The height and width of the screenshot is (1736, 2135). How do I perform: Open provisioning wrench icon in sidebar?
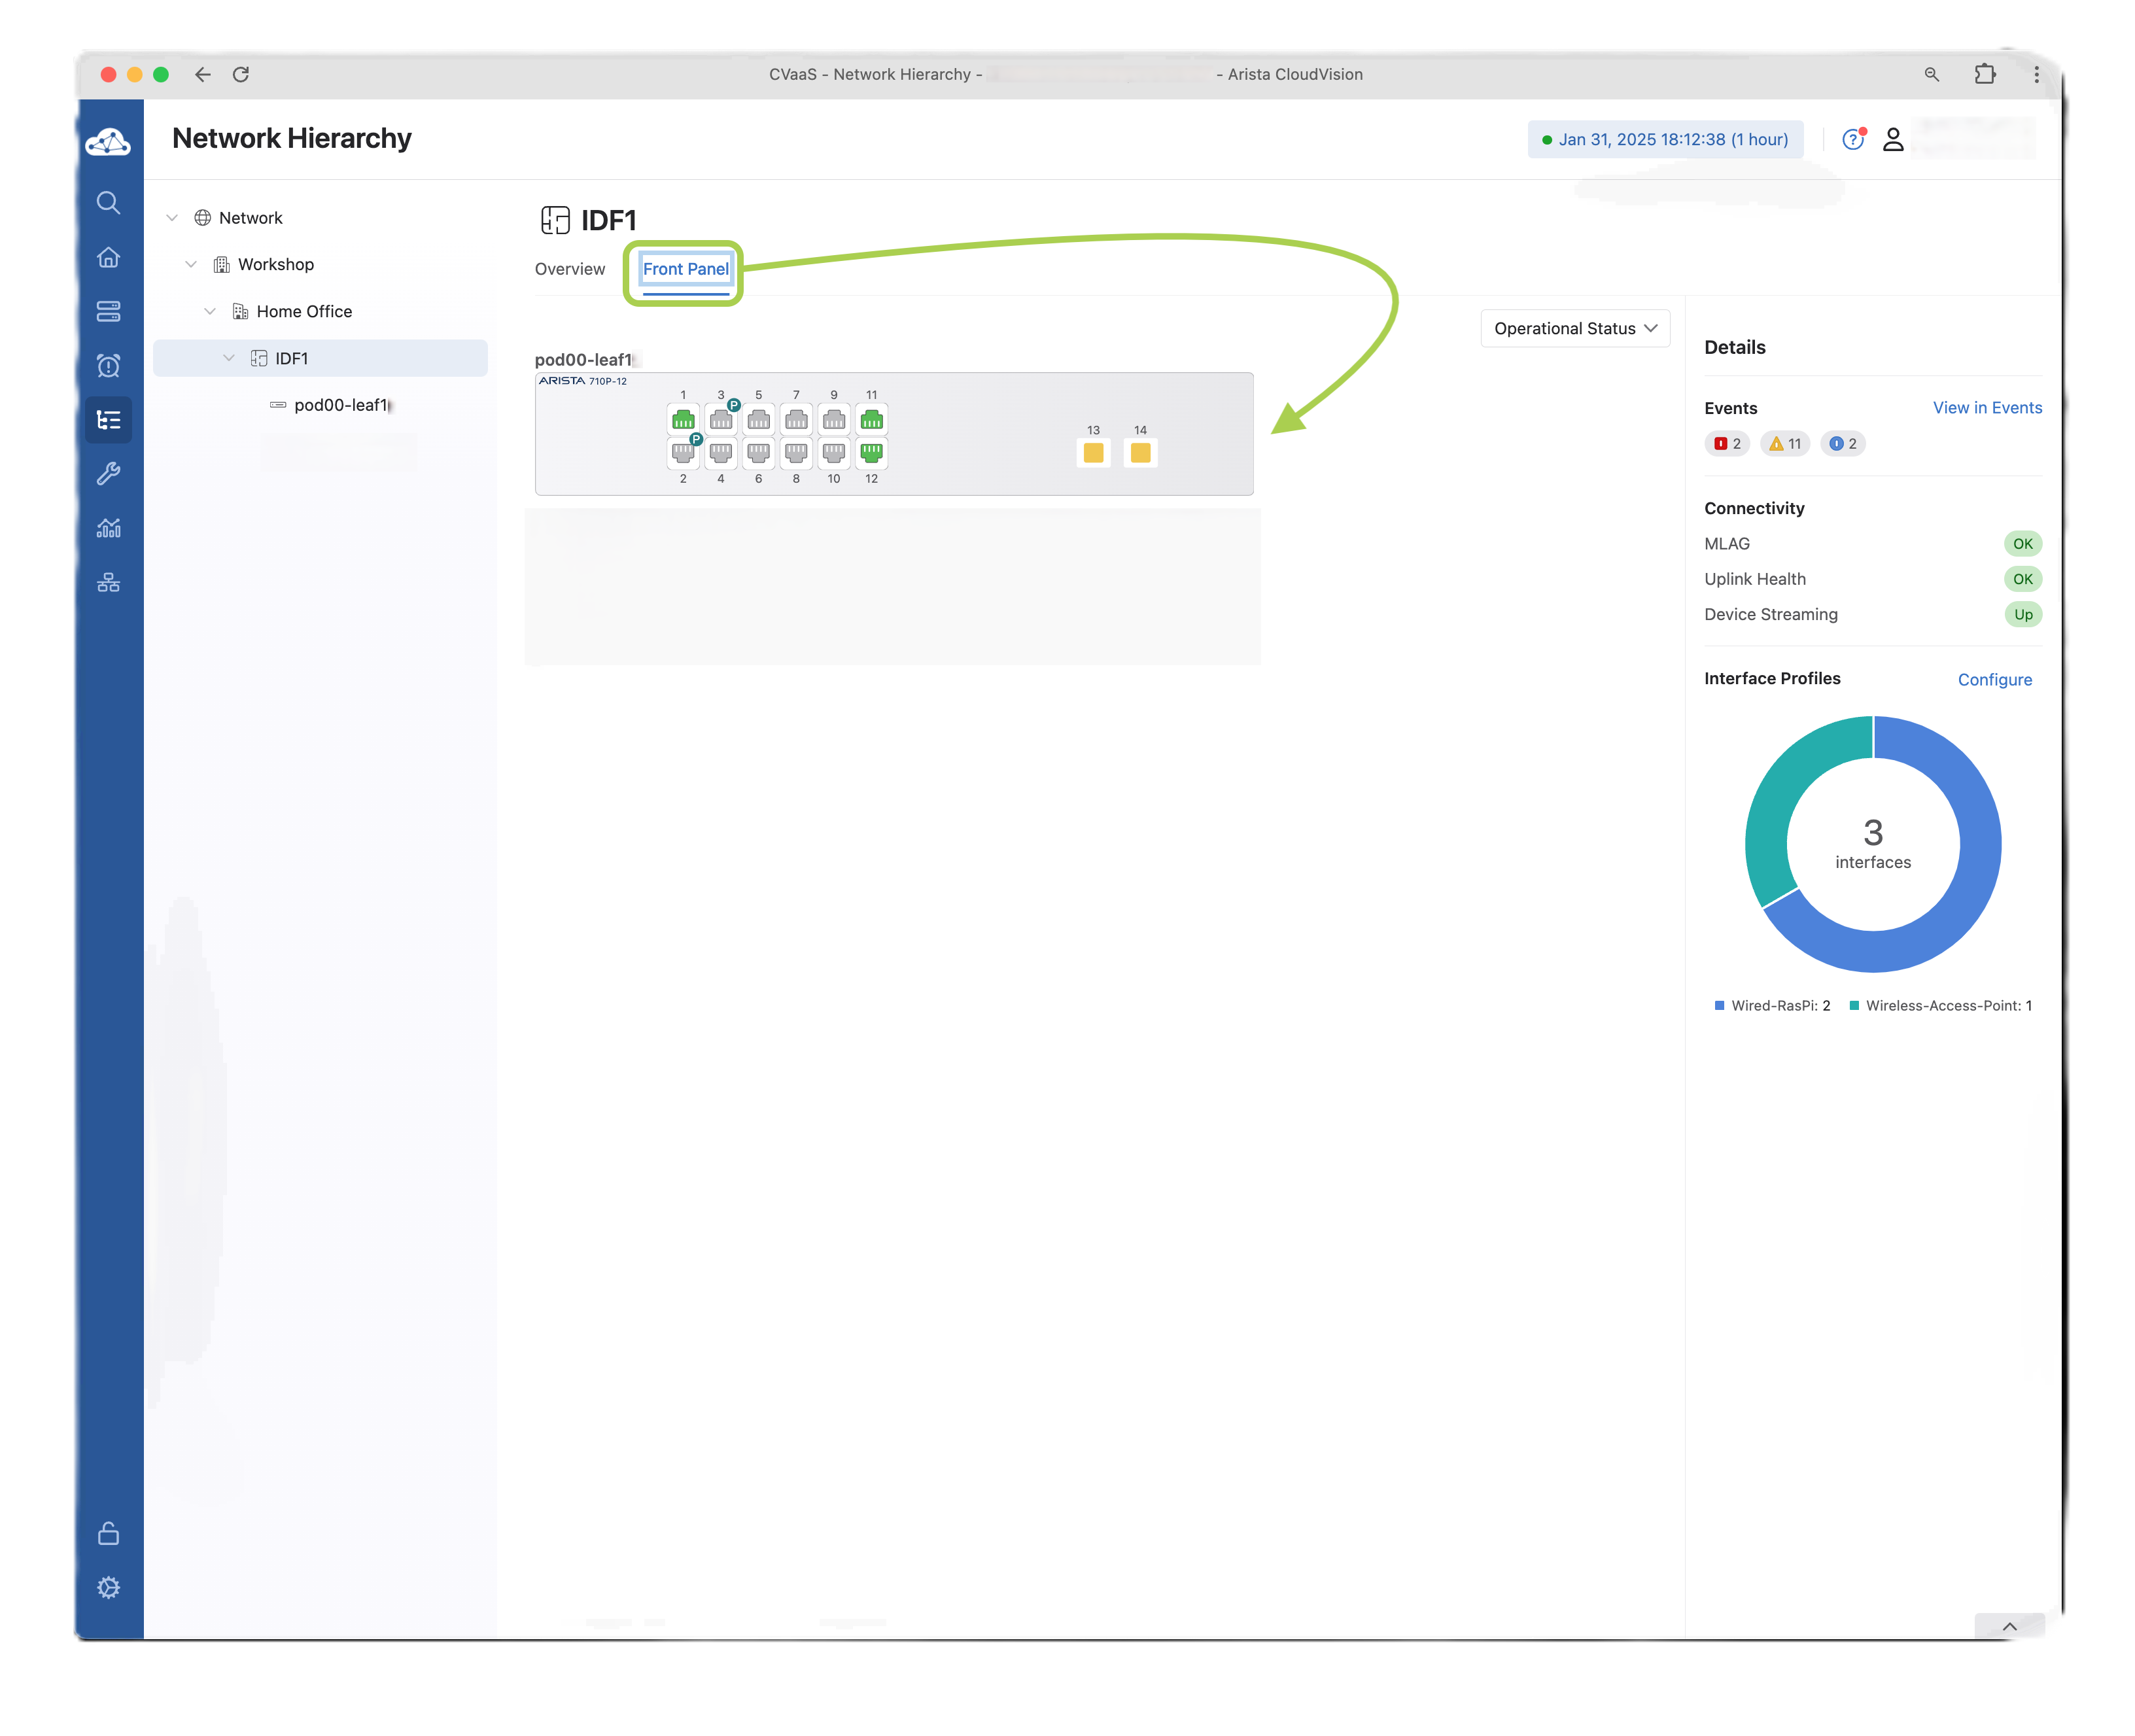pyautogui.click(x=108, y=473)
